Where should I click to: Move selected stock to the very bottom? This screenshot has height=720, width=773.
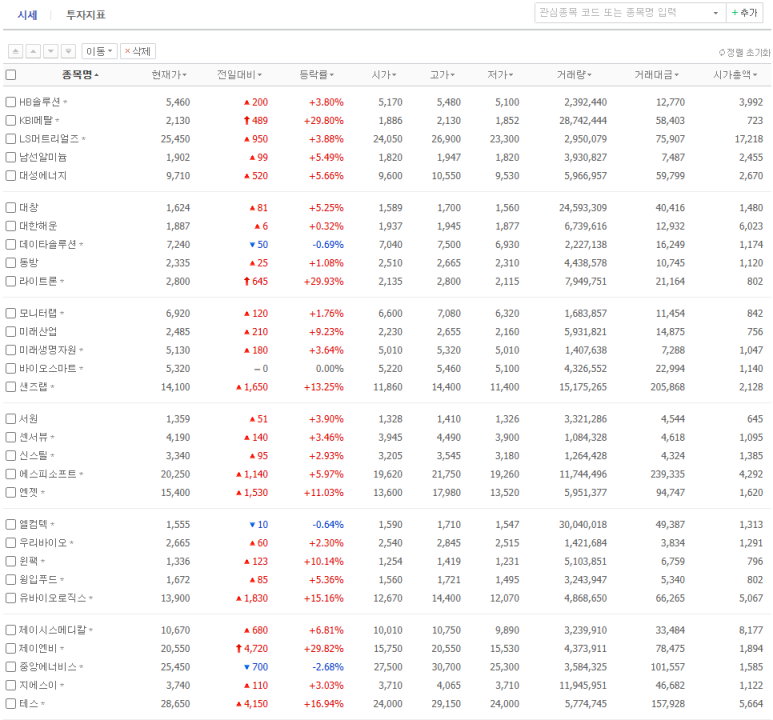tap(68, 51)
